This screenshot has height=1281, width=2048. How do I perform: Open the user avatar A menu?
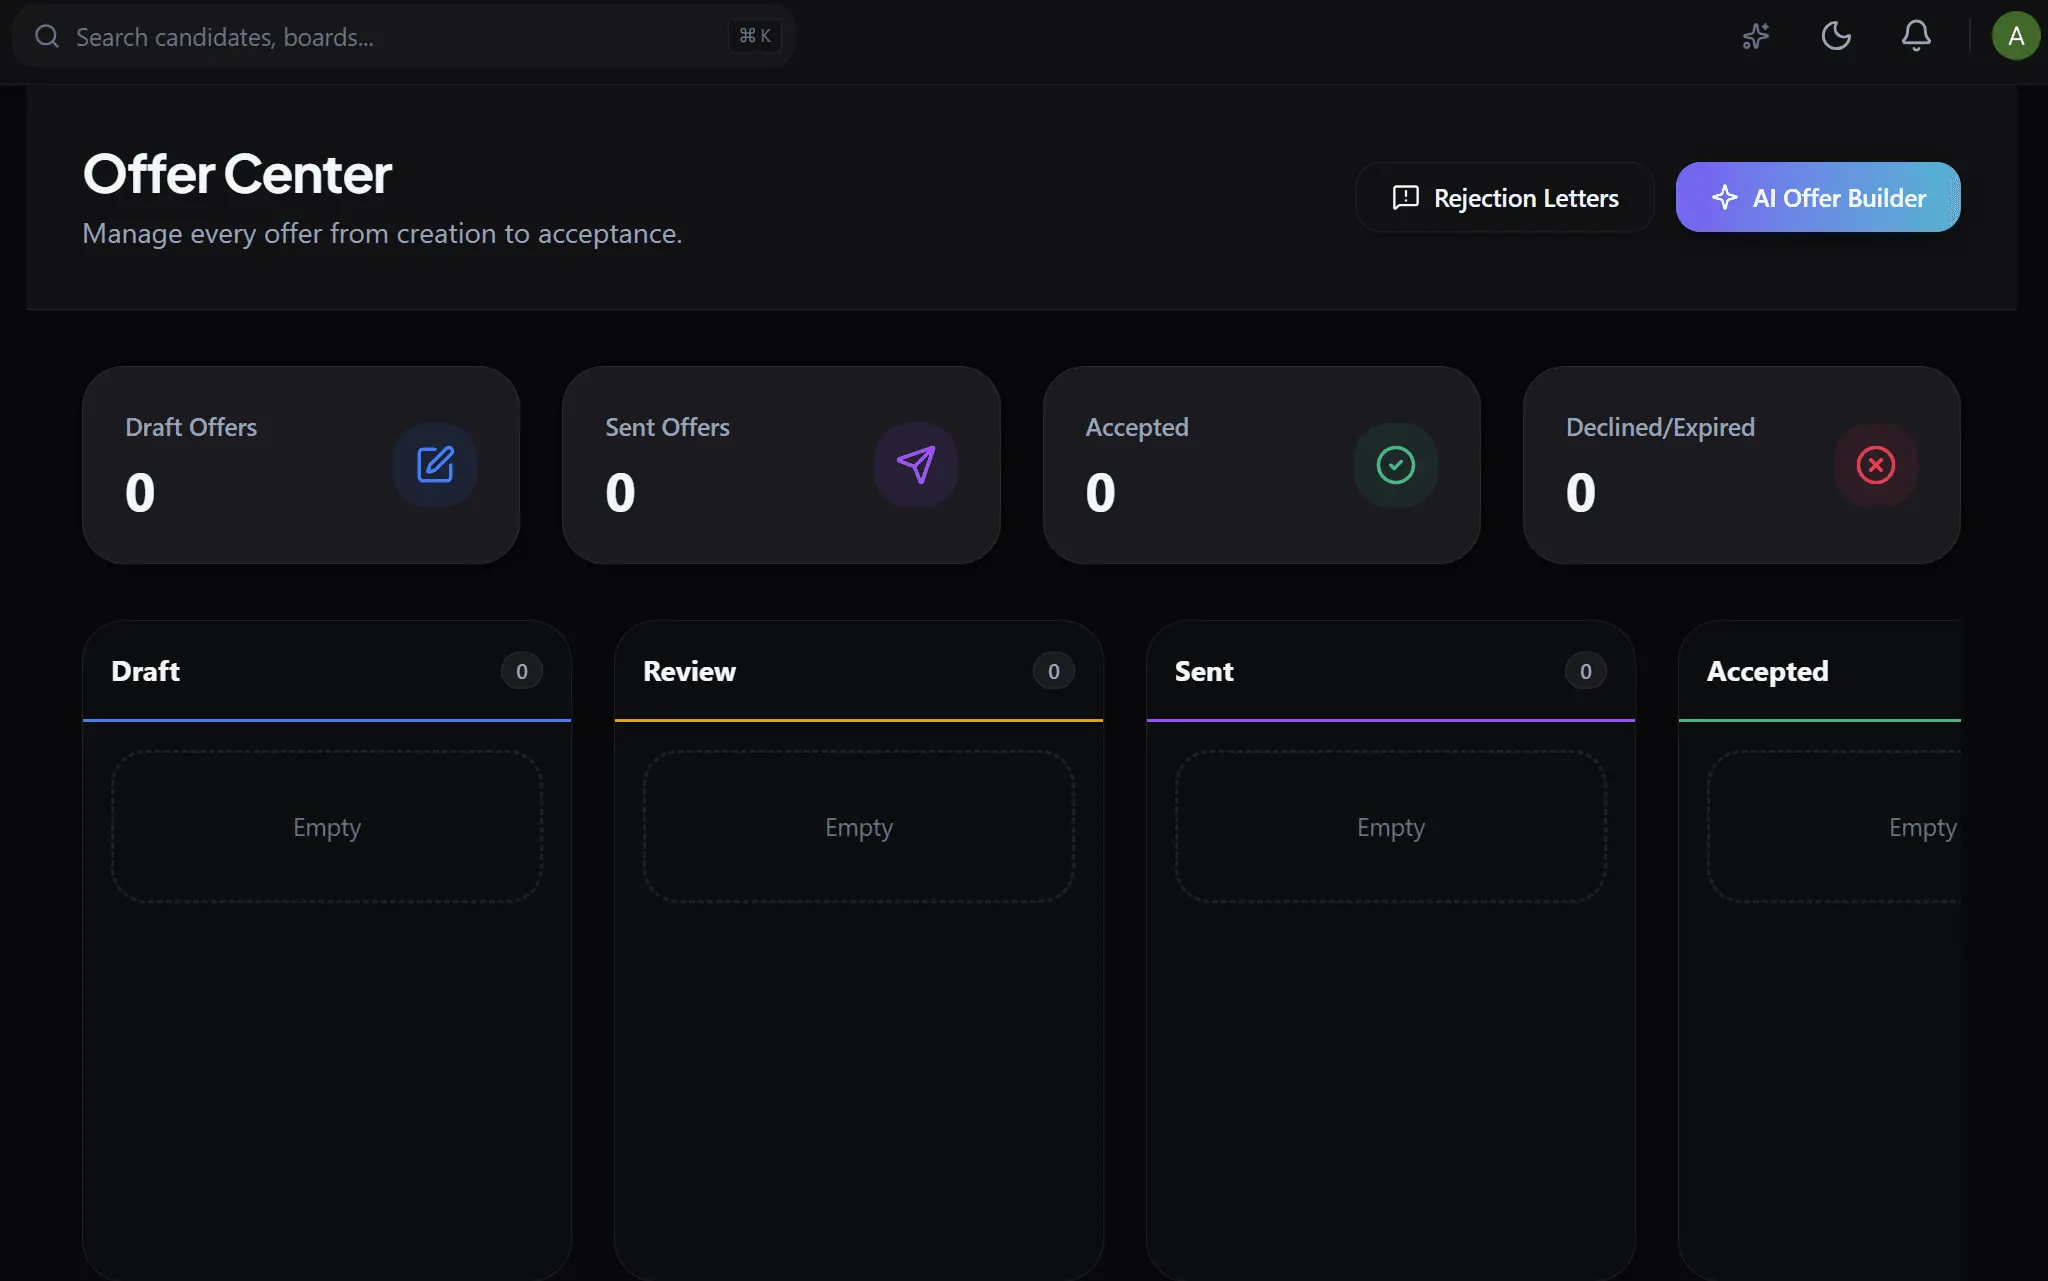(x=2016, y=37)
